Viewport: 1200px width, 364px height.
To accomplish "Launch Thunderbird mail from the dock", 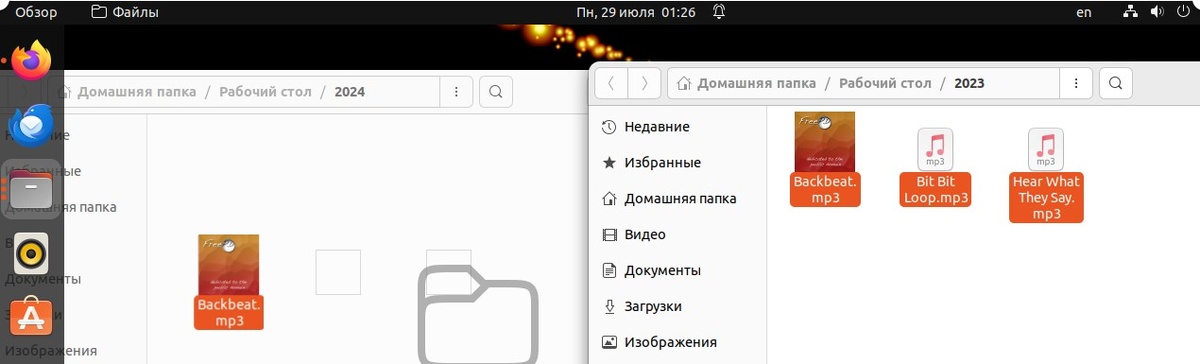I will 32,125.
